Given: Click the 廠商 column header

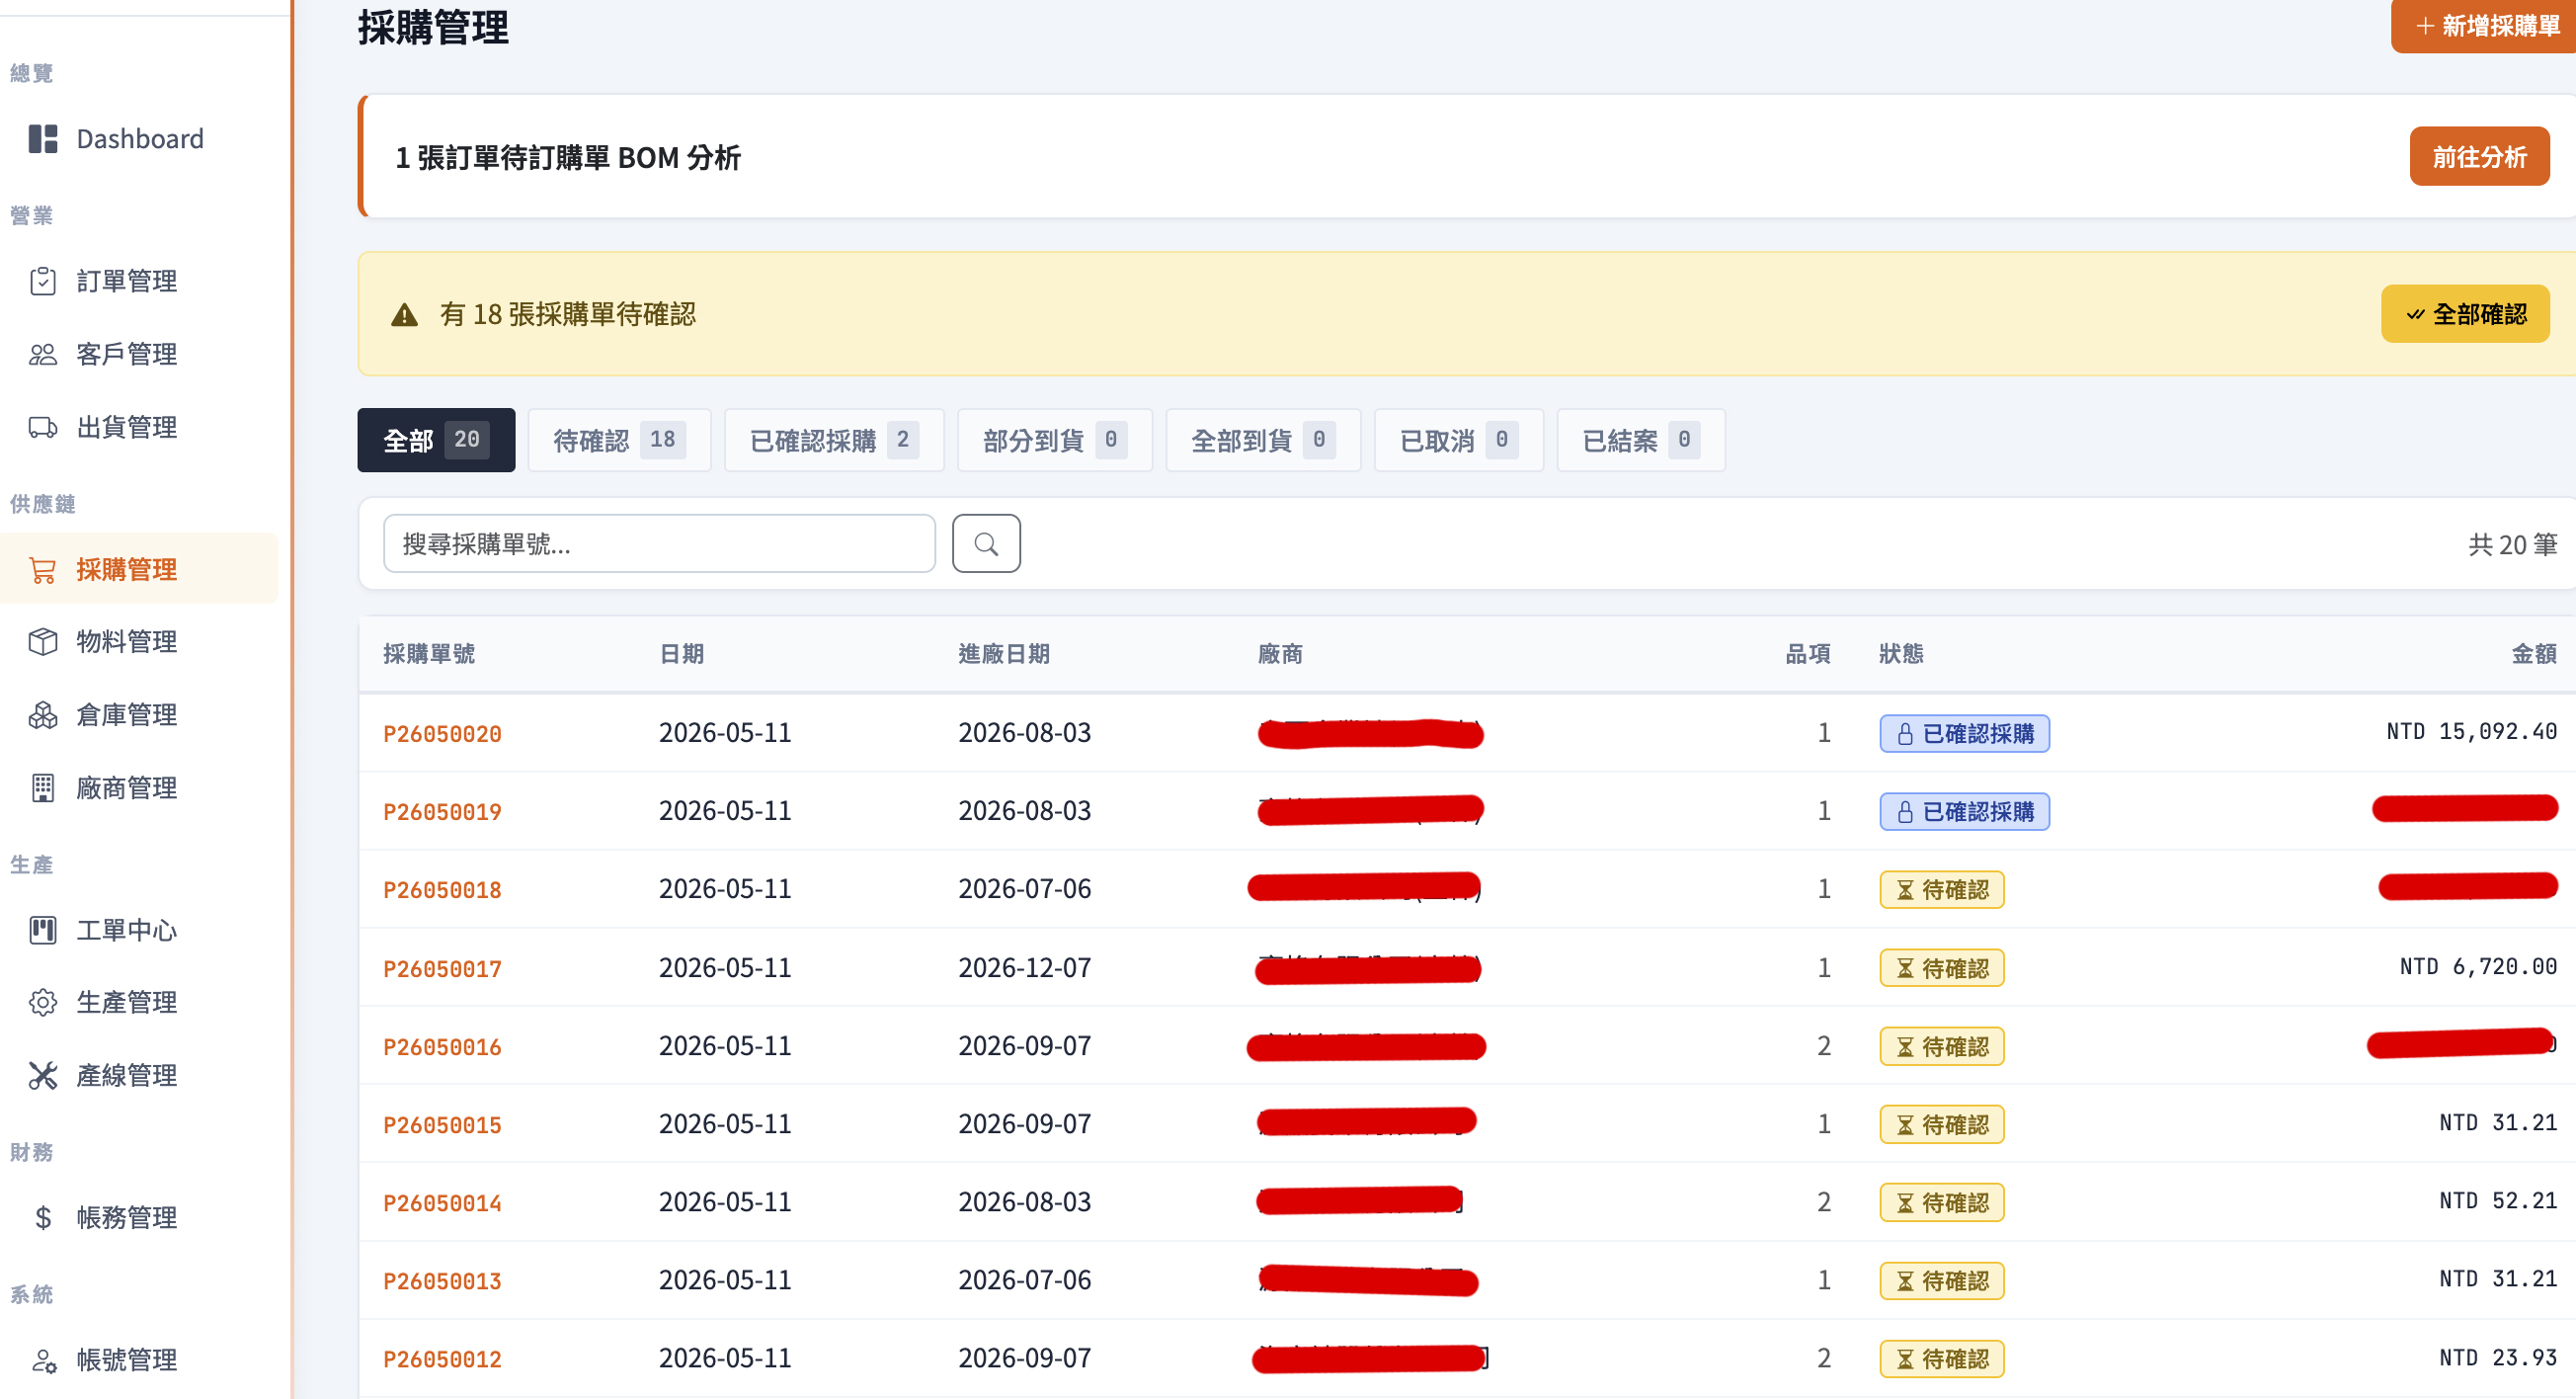Looking at the screenshot, I should pyautogui.click(x=1280, y=654).
